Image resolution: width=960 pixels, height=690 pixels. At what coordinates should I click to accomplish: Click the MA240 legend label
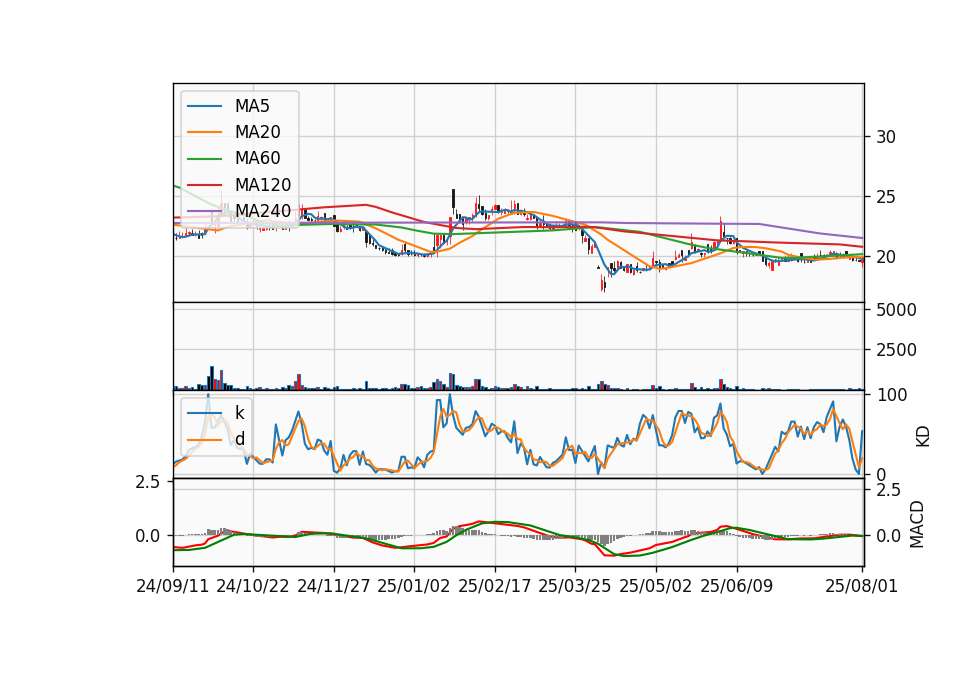point(263,211)
